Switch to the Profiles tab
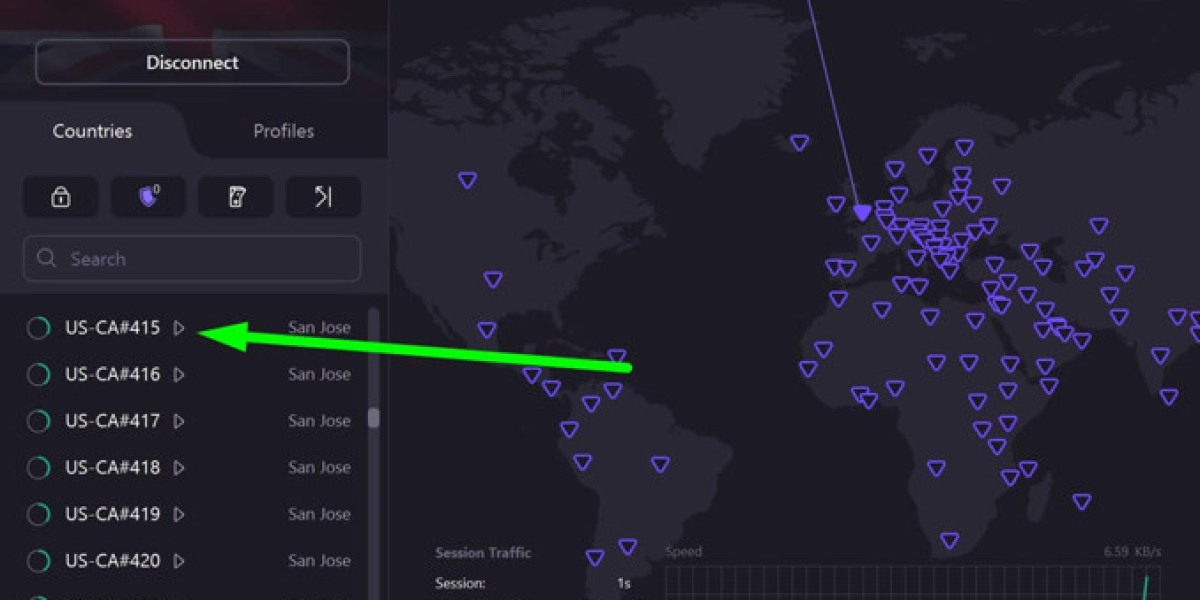1200x600 pixels. (283, 131)
